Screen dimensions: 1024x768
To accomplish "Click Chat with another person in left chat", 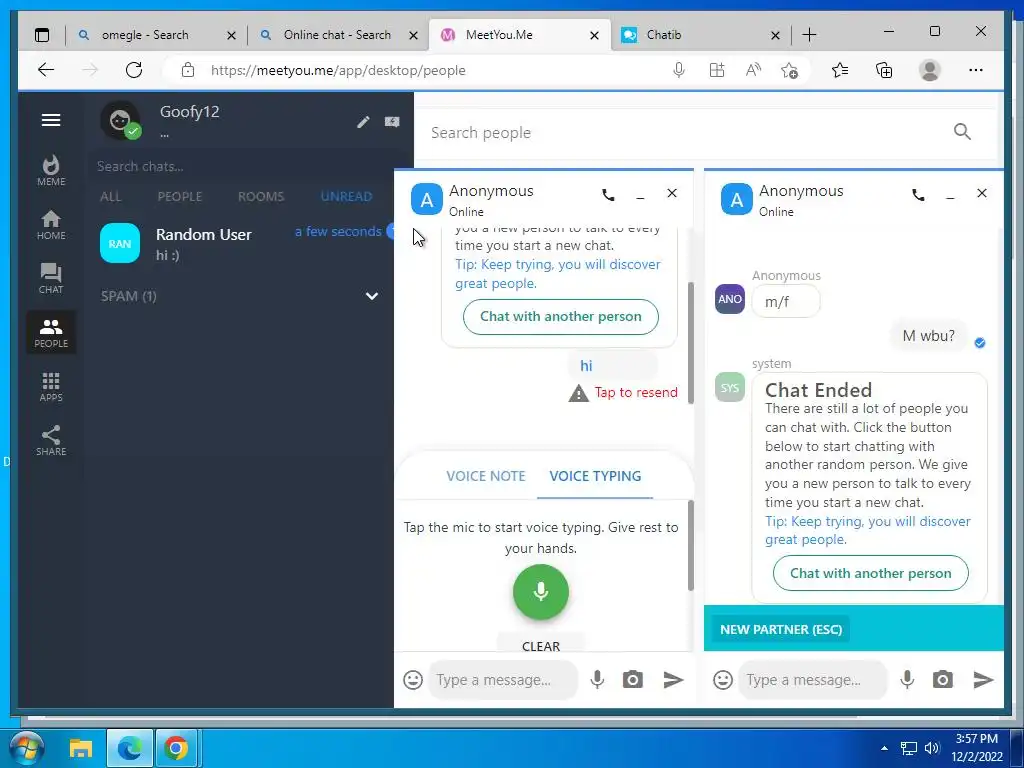I will [x=561, y=317].
